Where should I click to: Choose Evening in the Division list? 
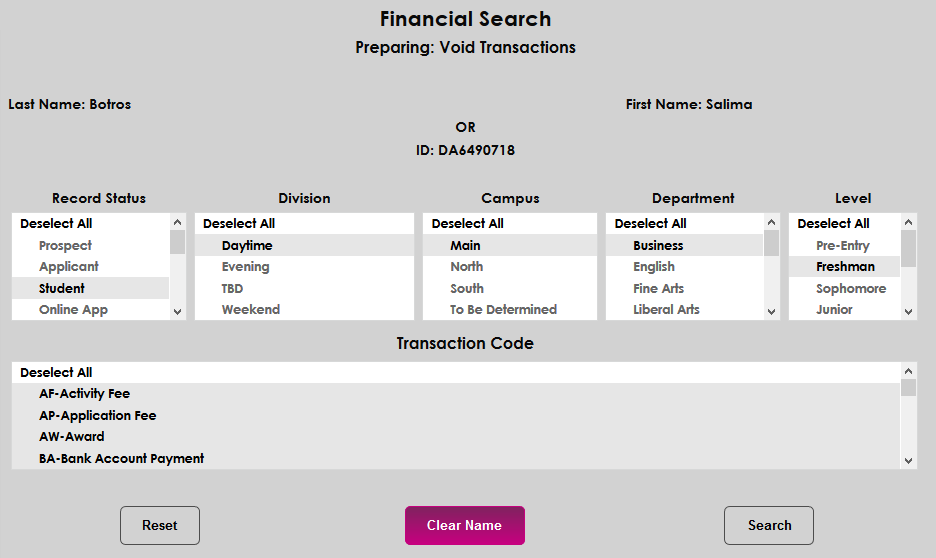(246, 267)
